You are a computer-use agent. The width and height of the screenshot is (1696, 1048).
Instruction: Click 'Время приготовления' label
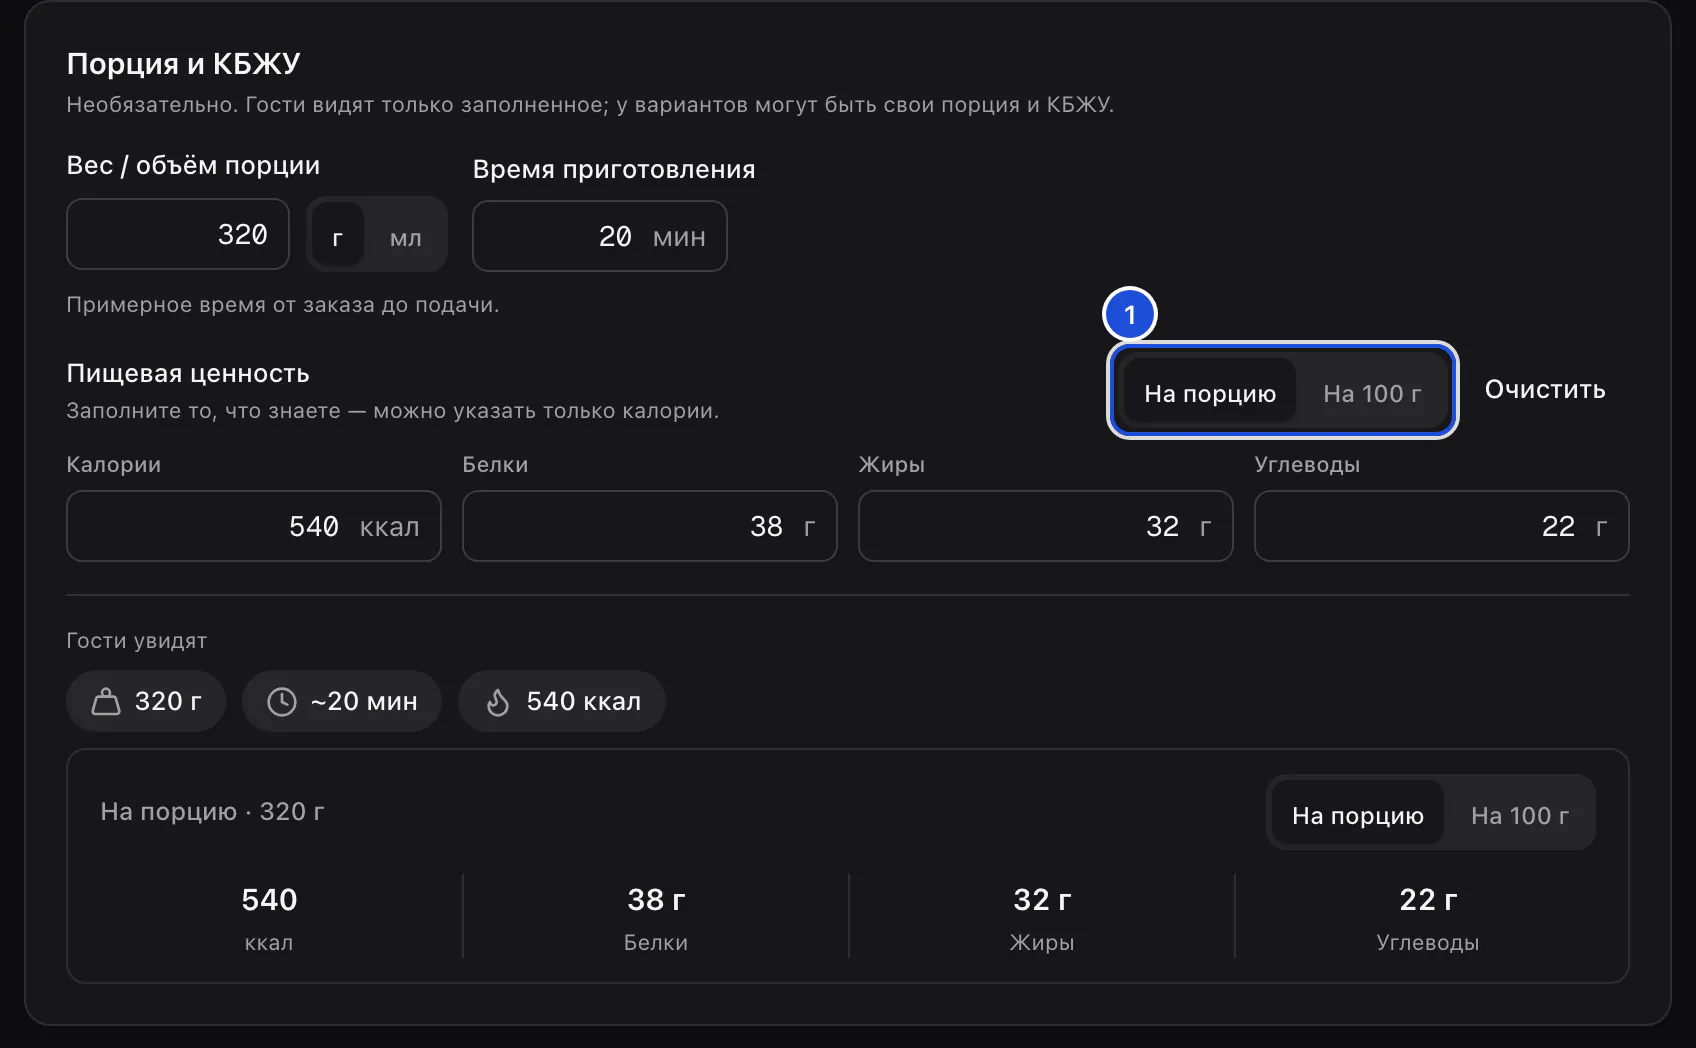614,169
